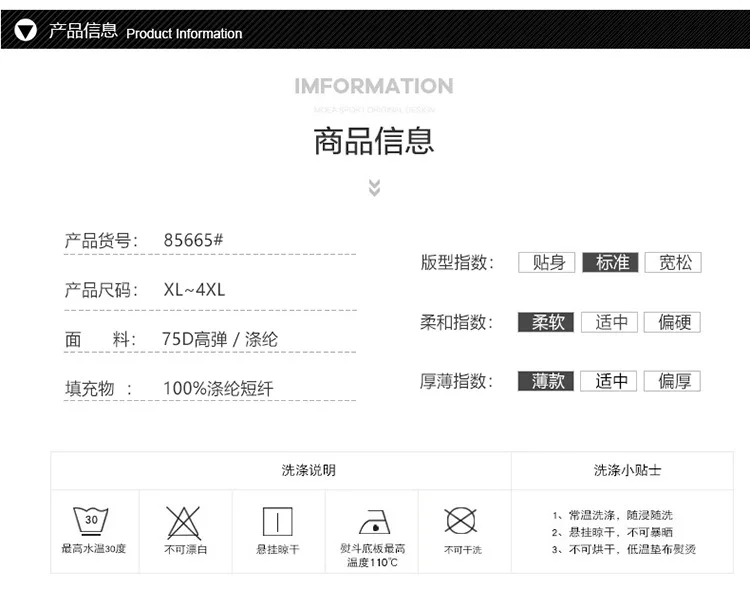Click the 不可漂白 caption
750x610 pixels.
(186, 549)
